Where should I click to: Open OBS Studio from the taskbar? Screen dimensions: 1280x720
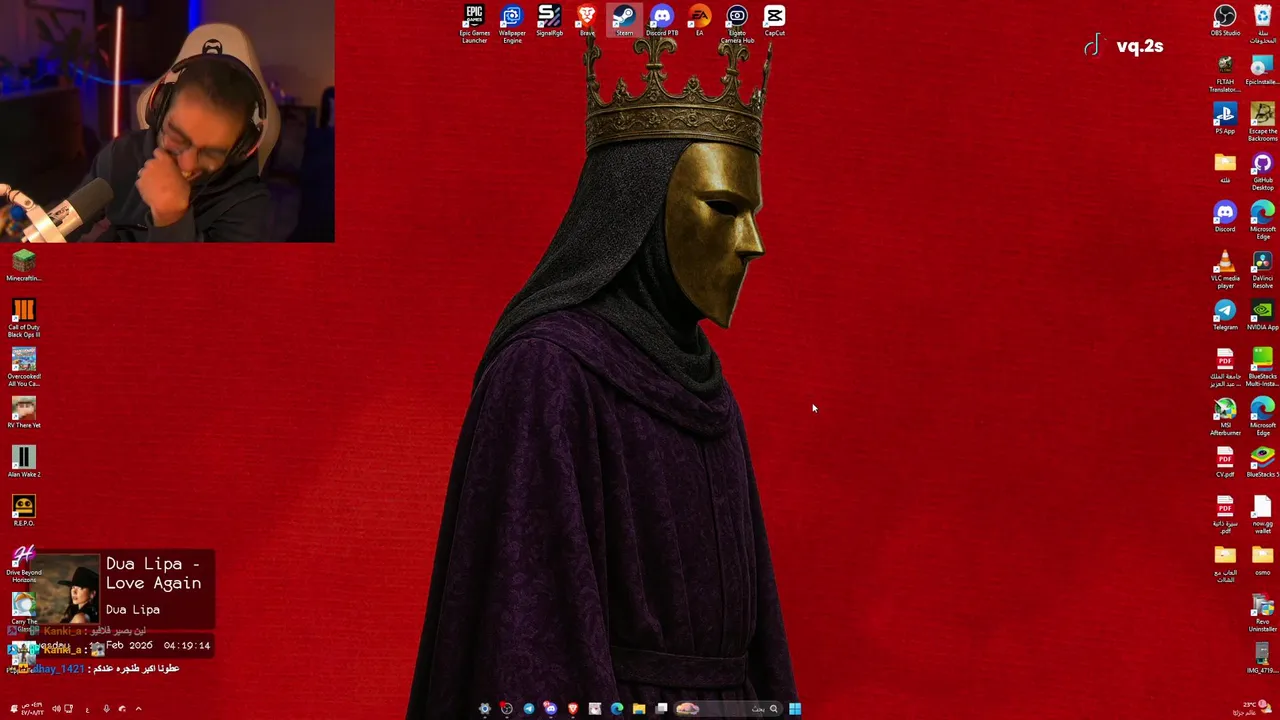(506, 709)
